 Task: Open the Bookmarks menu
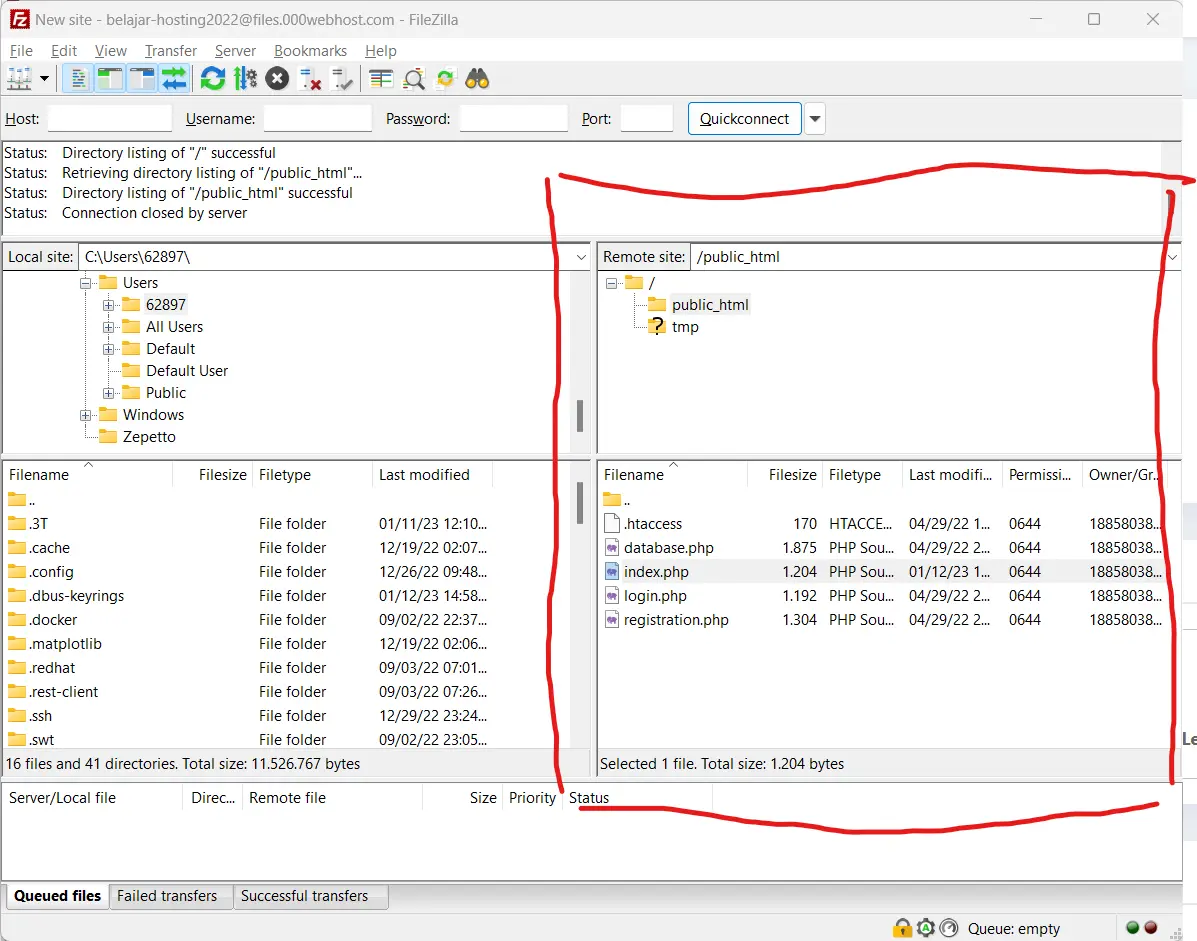click(310, 50)
